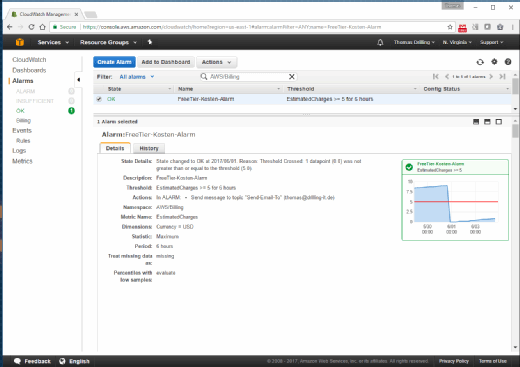This screenshot has width=520, height=367.
Task: Click the browser back arrow
Action: pyautogui.click(x=10, y=27)
